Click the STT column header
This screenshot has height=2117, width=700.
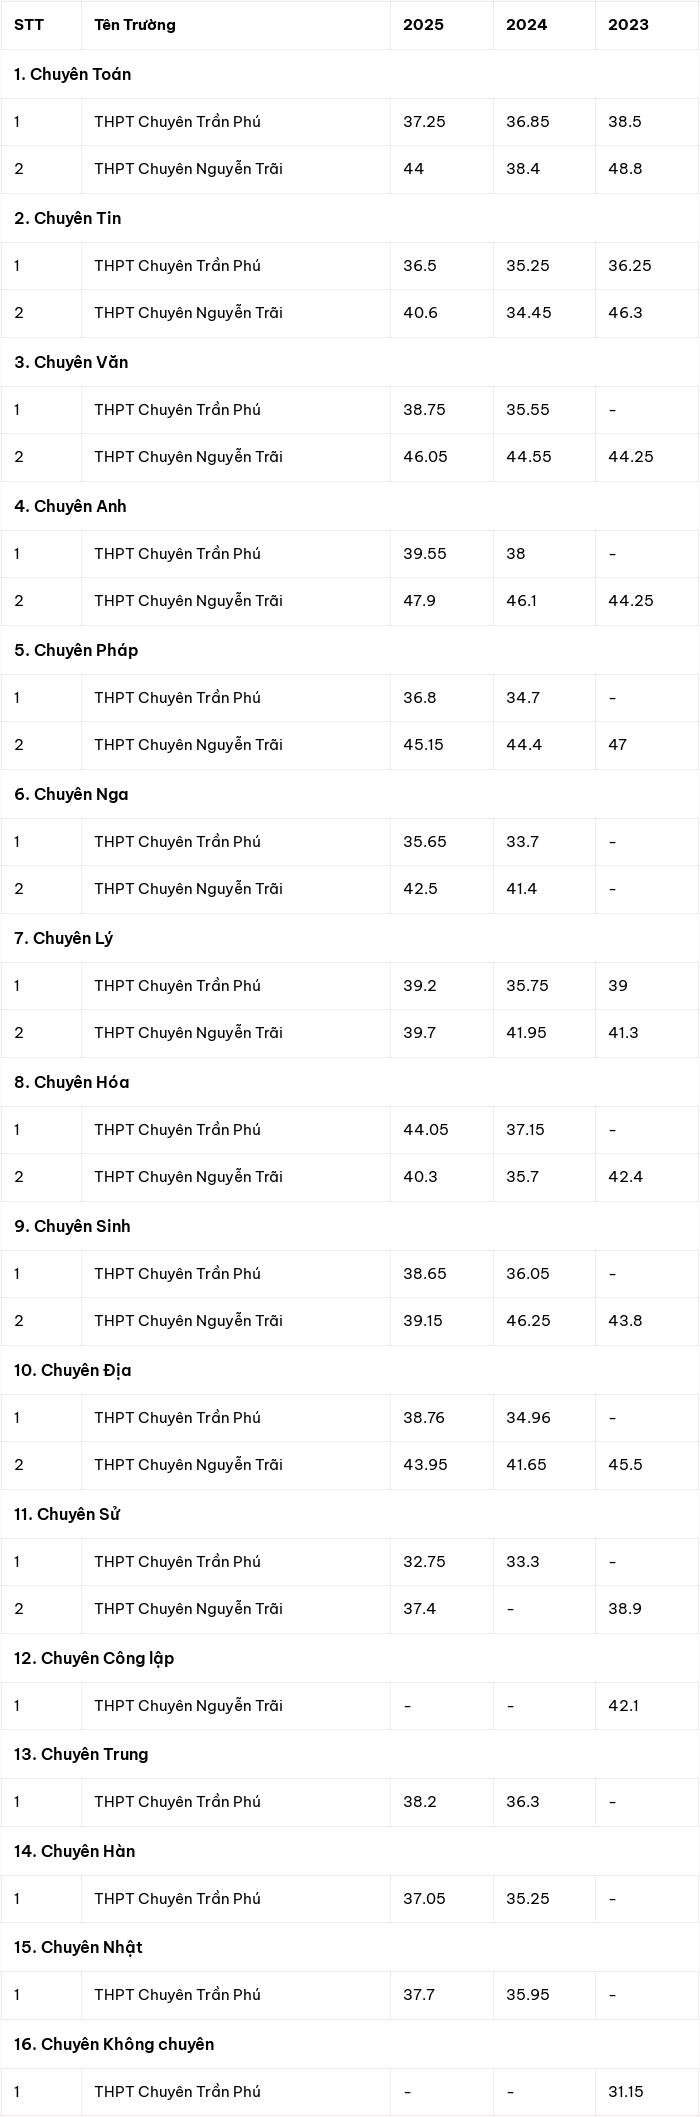point(29,25)
